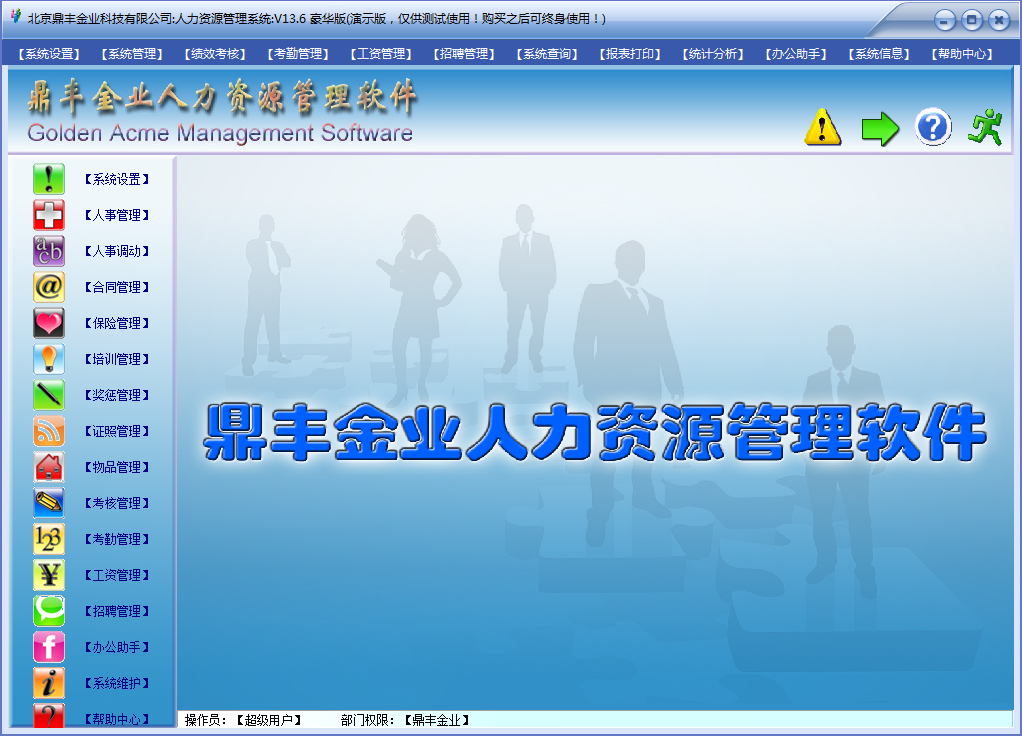Click the orange RSS icon beside 证照管理
The width and height of the screenshot is (1022, 736).
point(49,431)
